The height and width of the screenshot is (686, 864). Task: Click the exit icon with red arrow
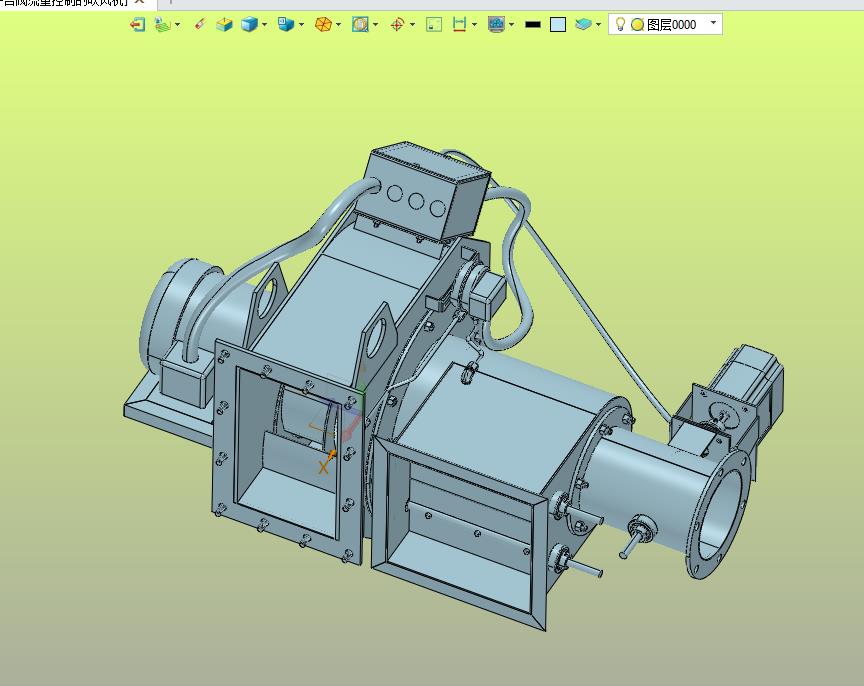click(137, 24)
